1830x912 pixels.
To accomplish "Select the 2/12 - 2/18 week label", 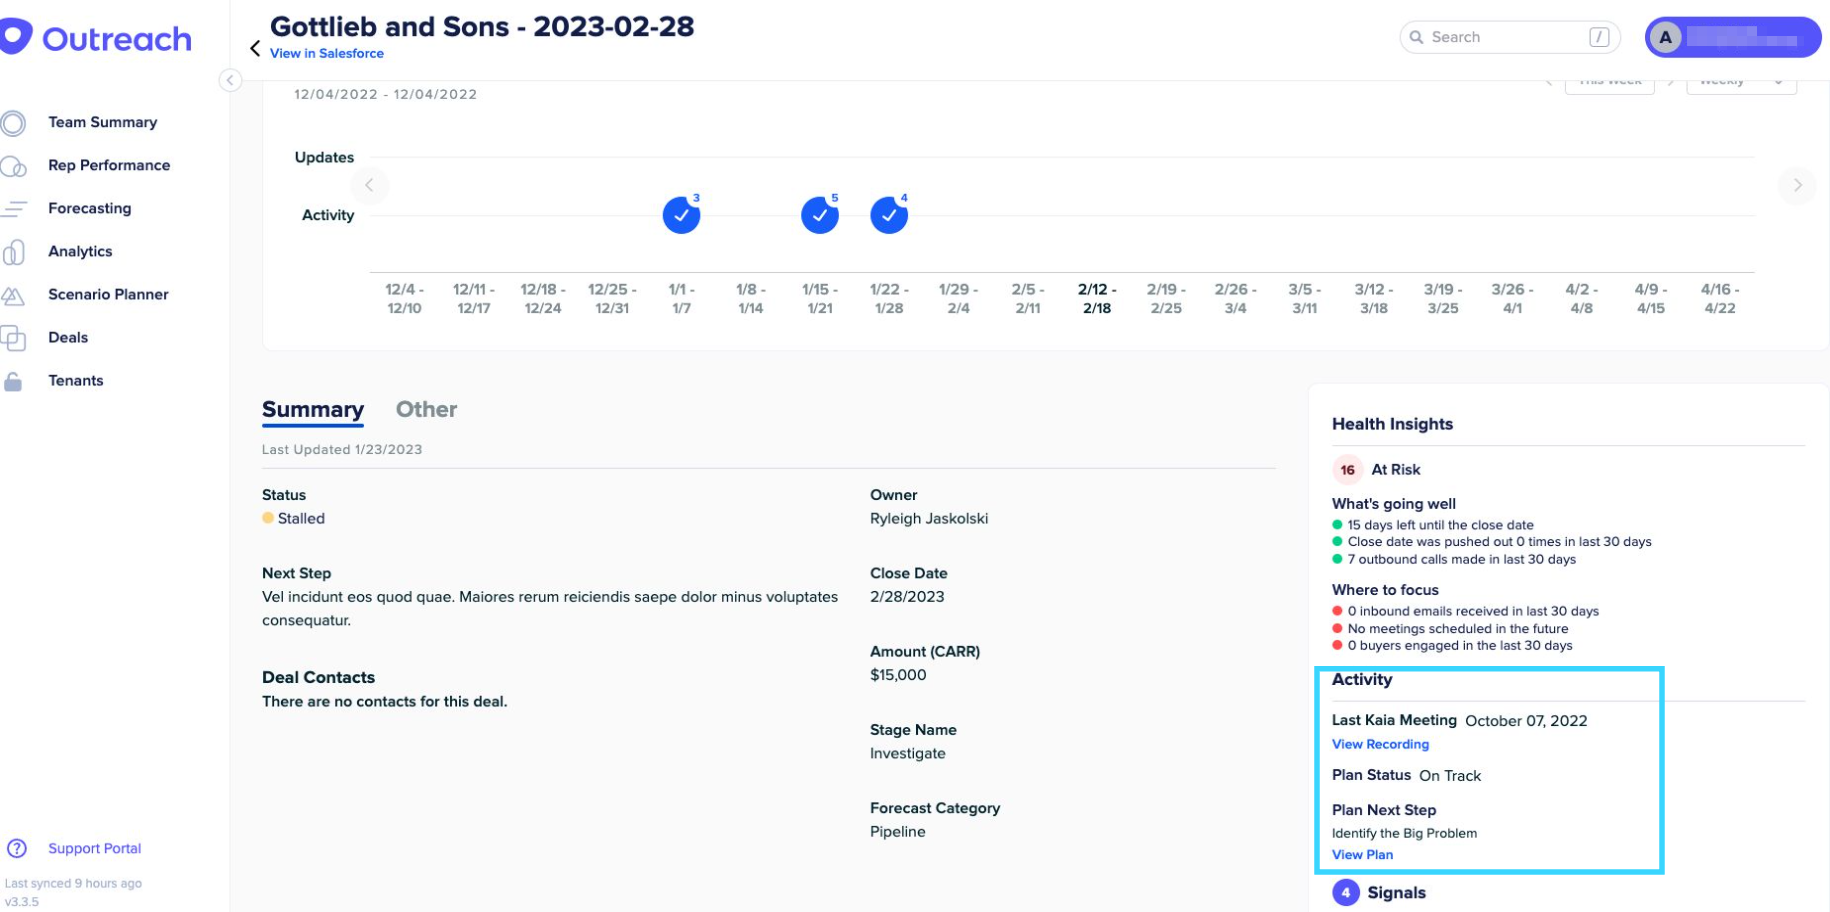I will pyautogui.click(x=1097, y=298).
